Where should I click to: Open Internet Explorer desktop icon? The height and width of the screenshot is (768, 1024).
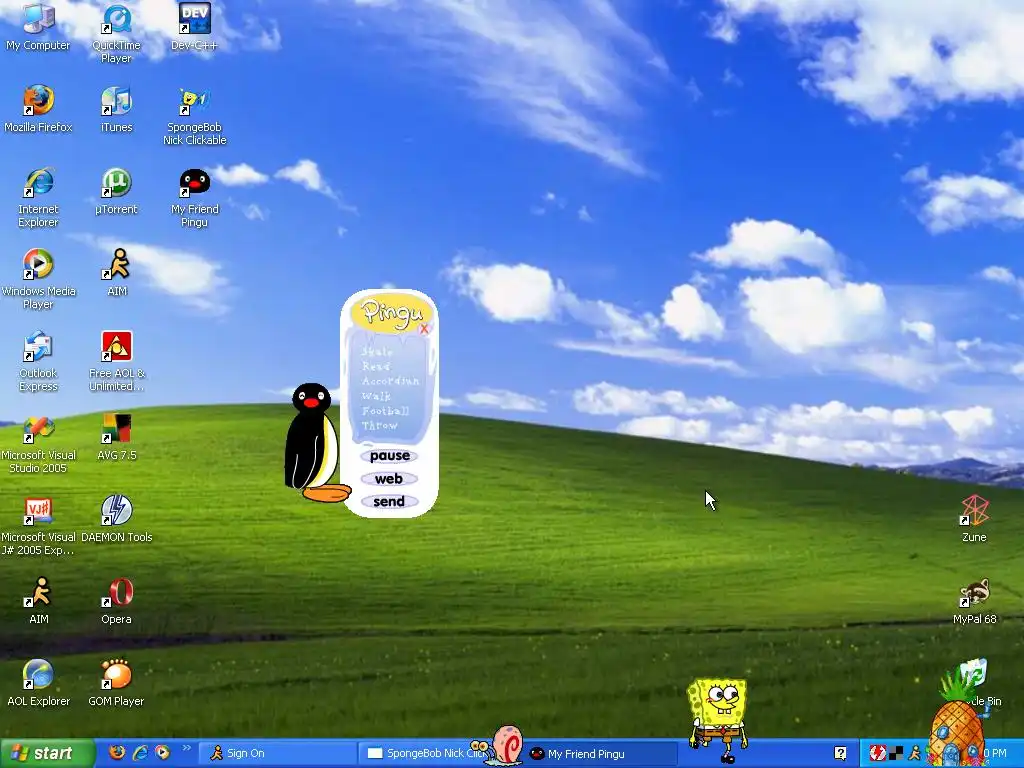click(x=38, y=198)
